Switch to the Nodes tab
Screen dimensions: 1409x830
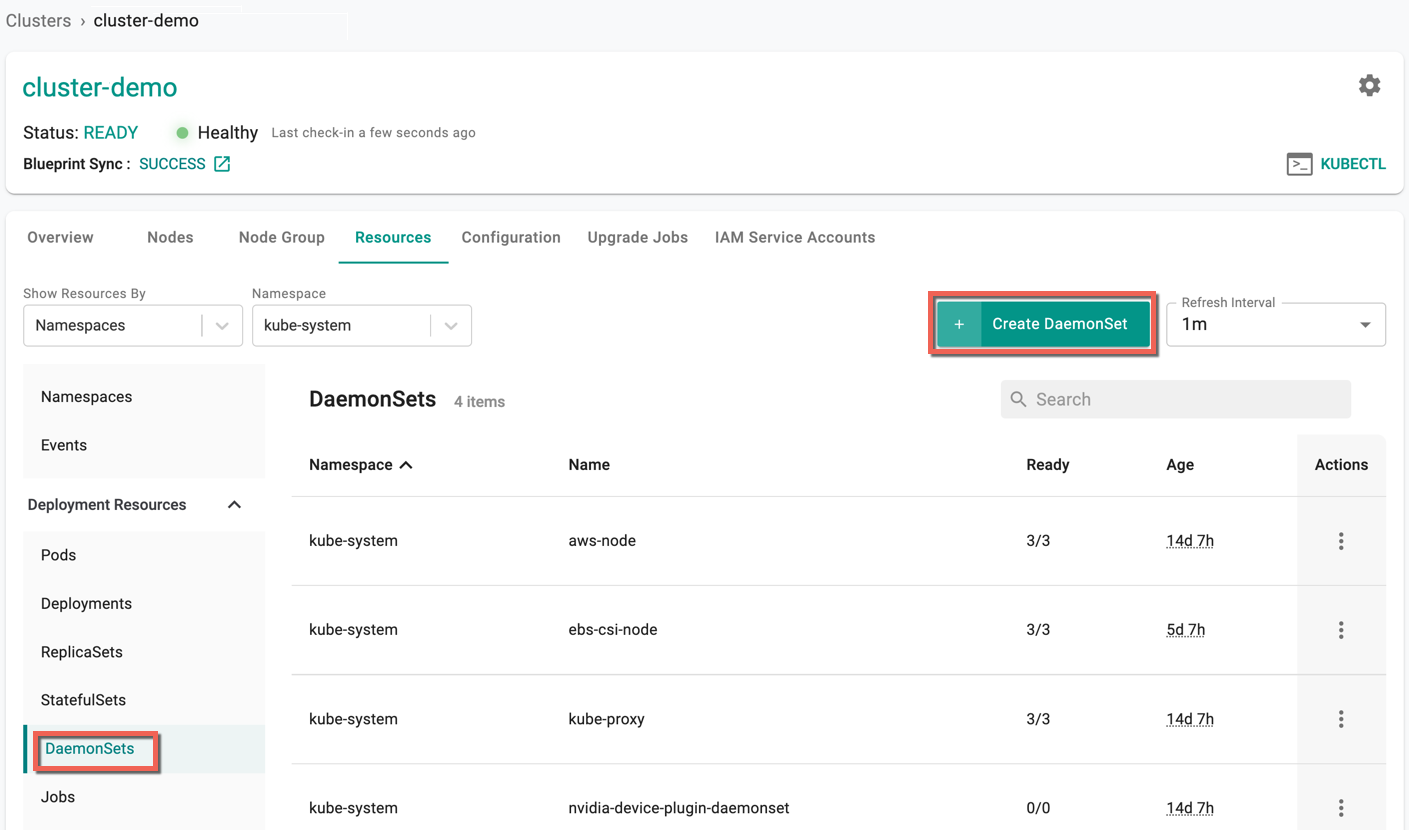(170, 237)
